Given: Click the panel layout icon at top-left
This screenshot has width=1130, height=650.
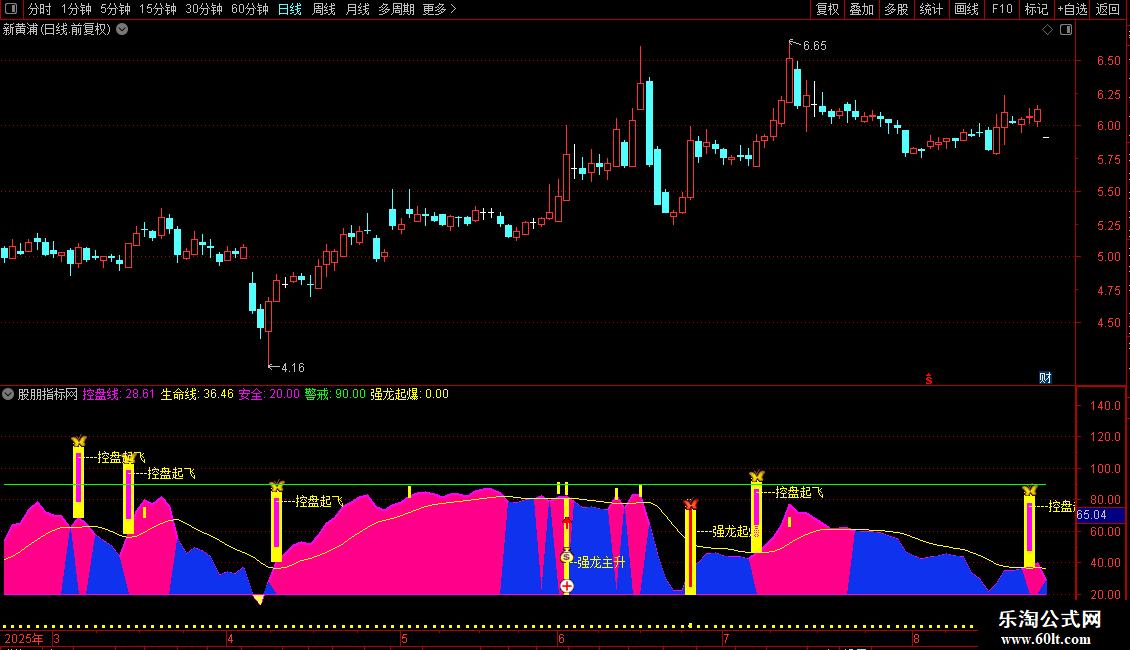Looking at the screenshot, I should pos(11,9).
